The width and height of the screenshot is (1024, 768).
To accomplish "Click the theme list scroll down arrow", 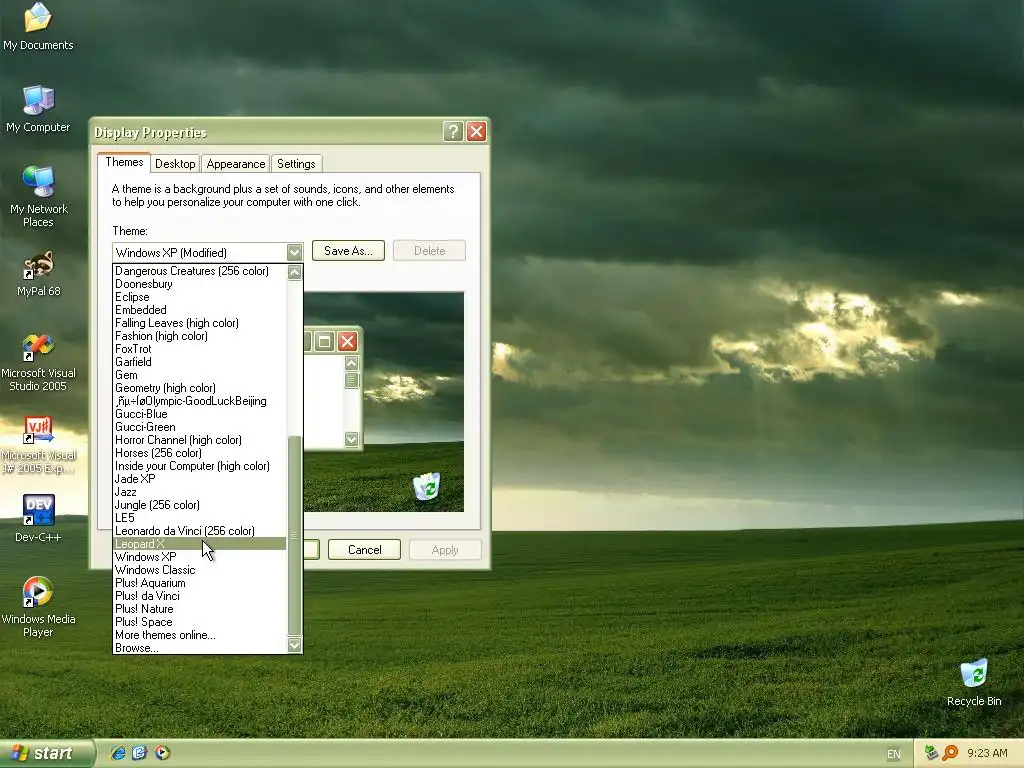I will point(295,645).
